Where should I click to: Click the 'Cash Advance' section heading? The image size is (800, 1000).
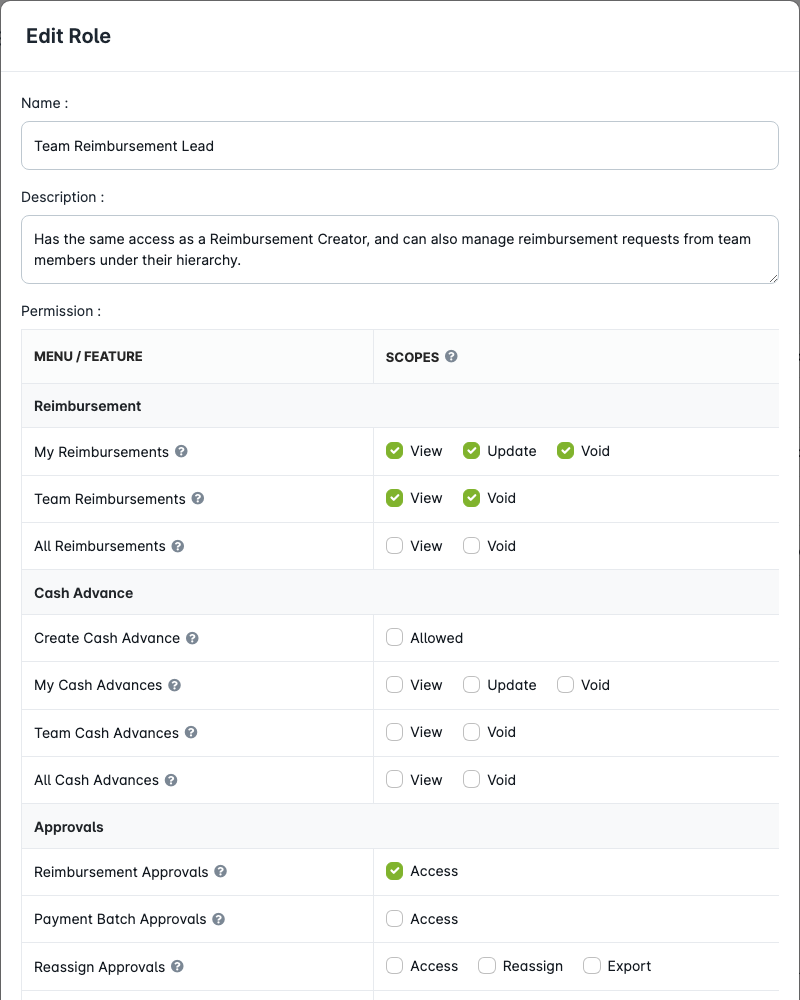[84, 593]
